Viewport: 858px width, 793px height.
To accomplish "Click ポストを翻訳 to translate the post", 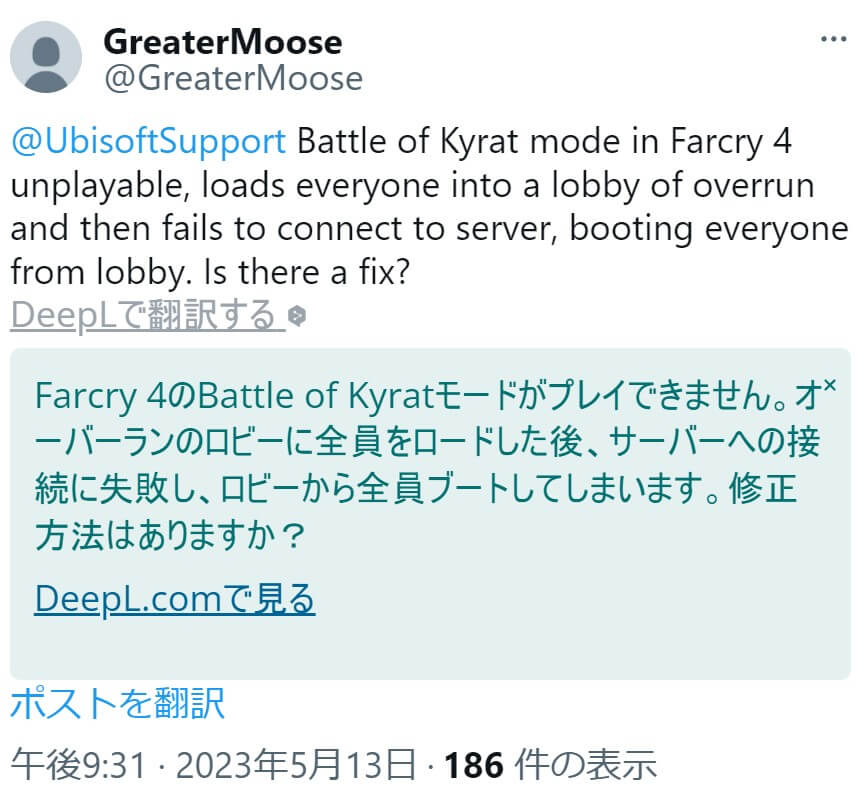I will click(117, 702).
